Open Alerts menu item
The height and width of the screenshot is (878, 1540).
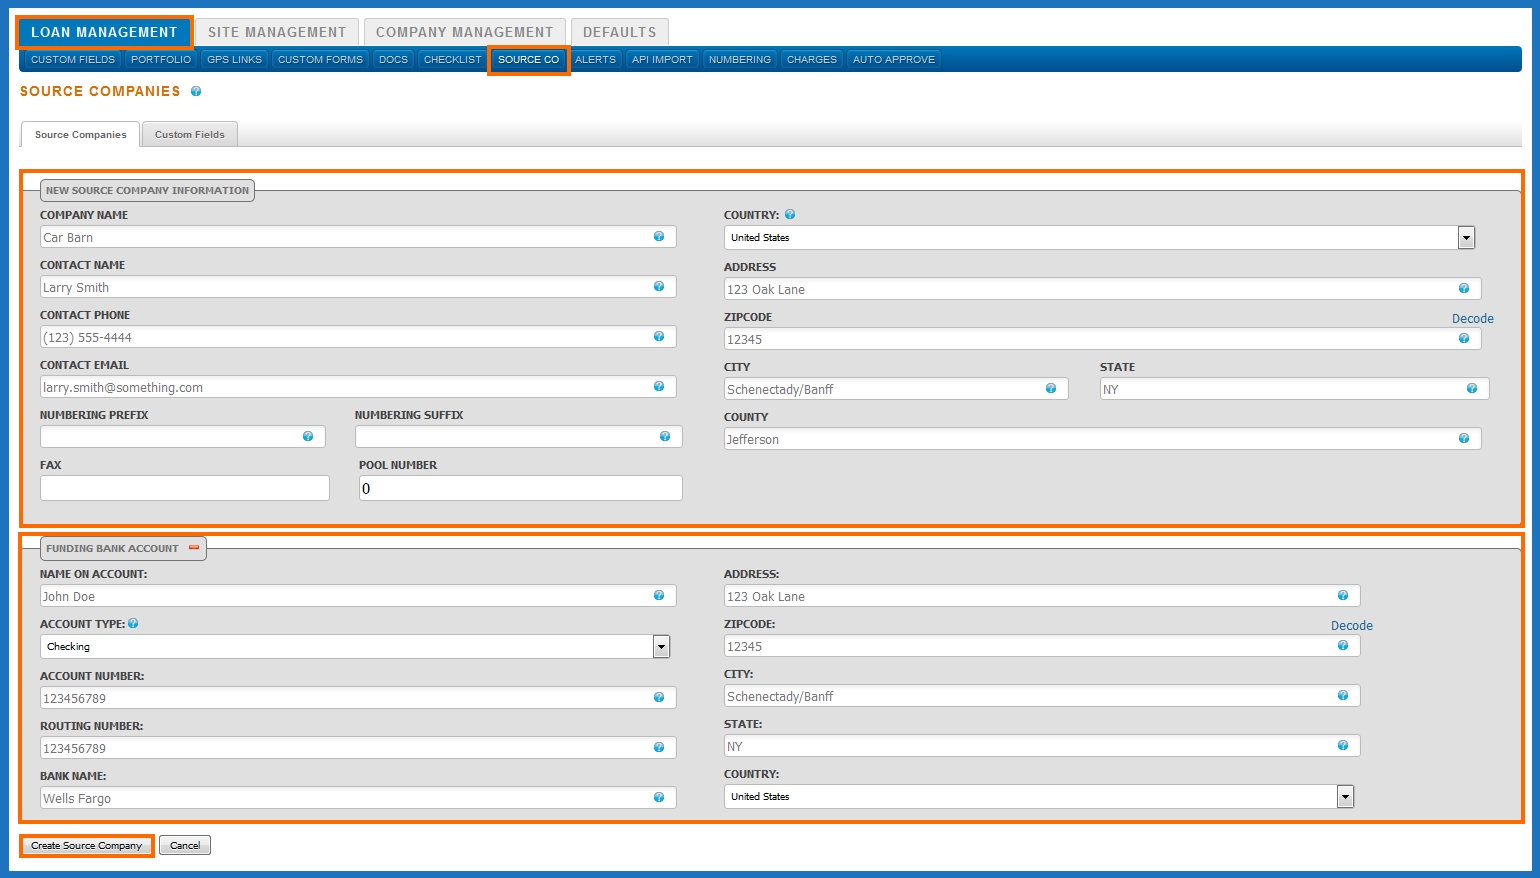tap(595, 60)
